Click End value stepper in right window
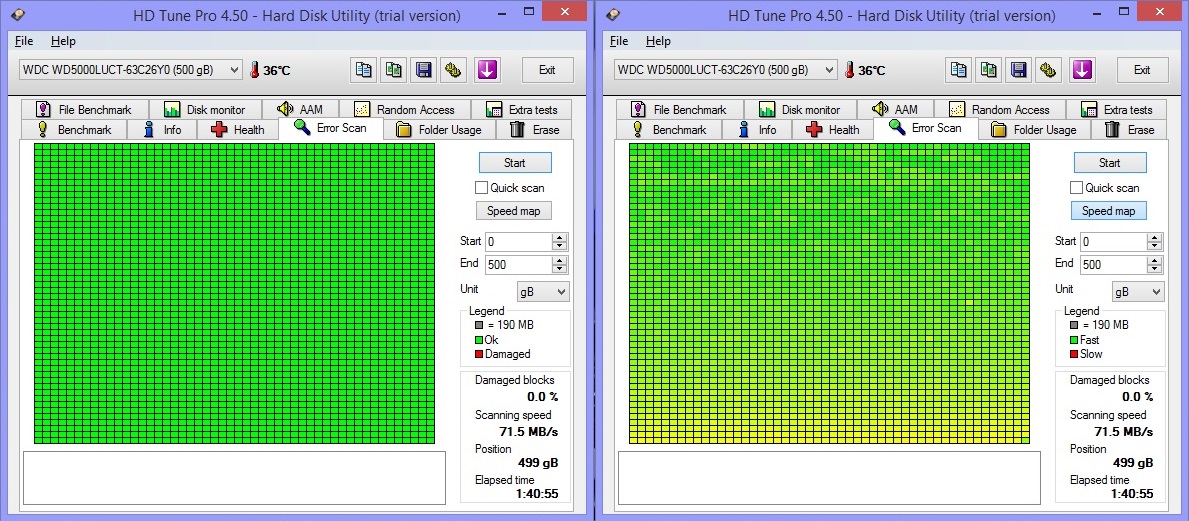The width and height of the screenshot is (1189, 521). (1155, 265)
